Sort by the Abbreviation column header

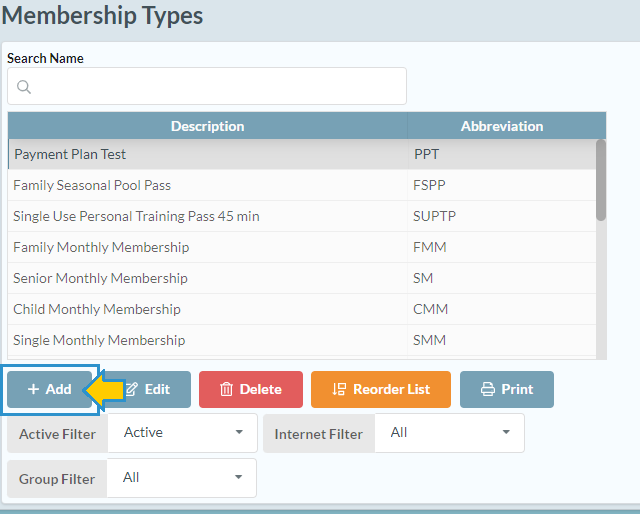[501, 126]
